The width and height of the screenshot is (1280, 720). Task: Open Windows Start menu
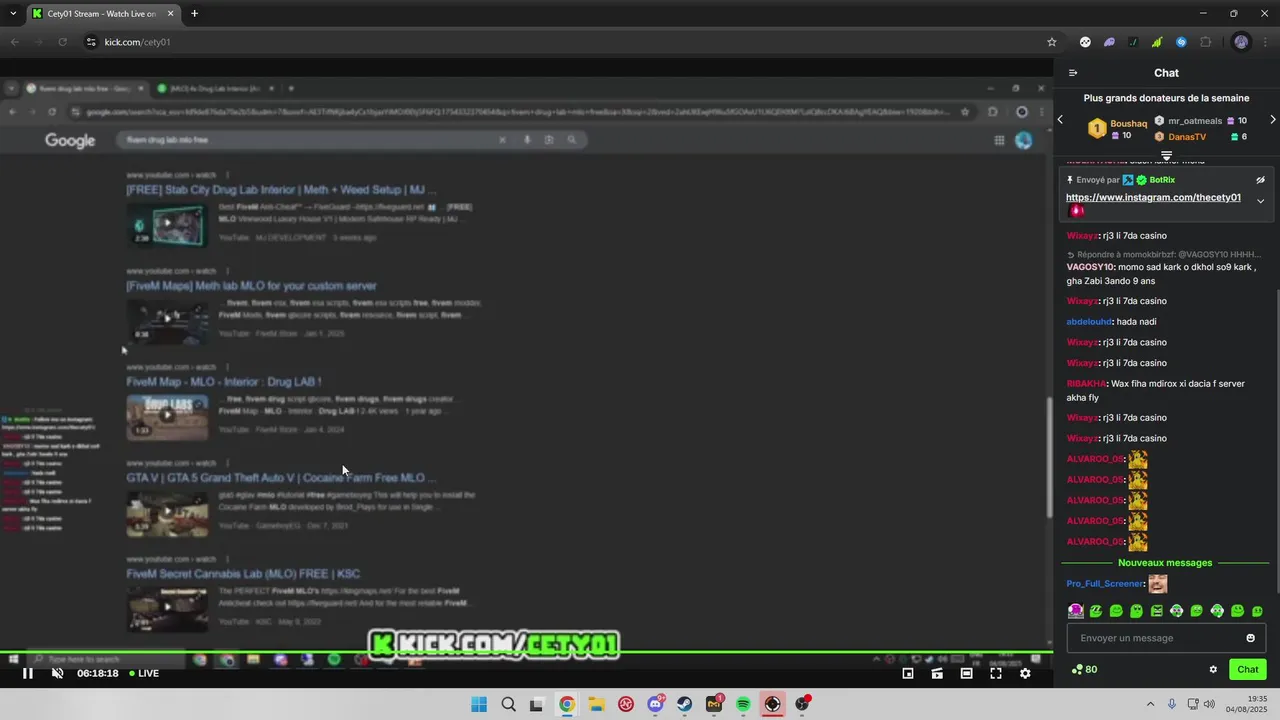pyautogui.click(x=479, y=704)
